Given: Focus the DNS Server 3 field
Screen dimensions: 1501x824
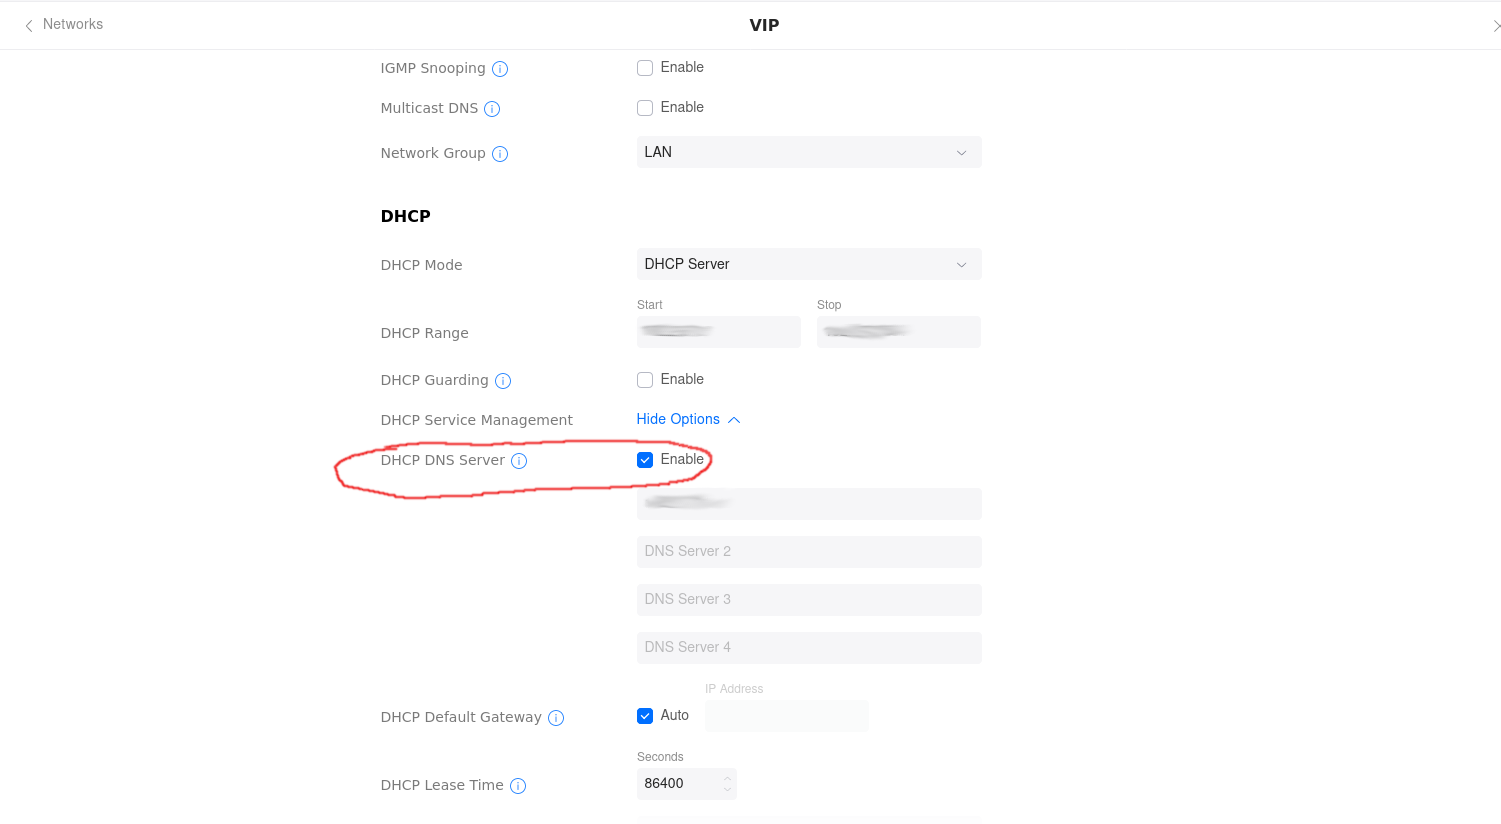Looking at the screenshot, I should point(808,600).
